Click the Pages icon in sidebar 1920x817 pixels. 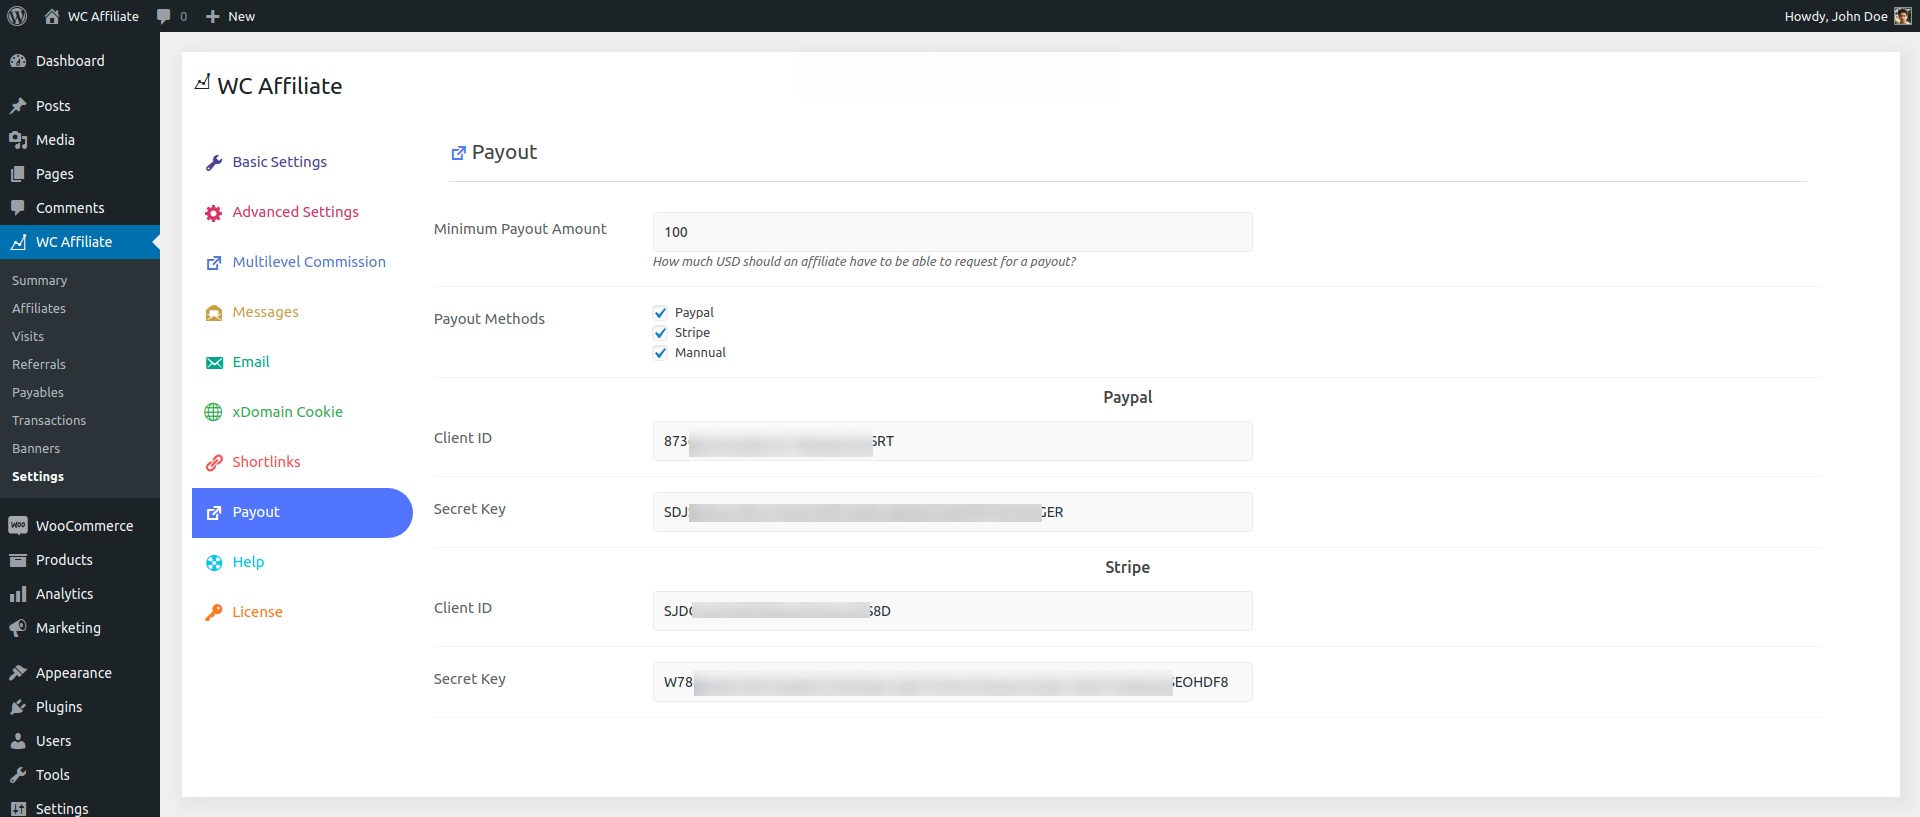pos(18,174)
